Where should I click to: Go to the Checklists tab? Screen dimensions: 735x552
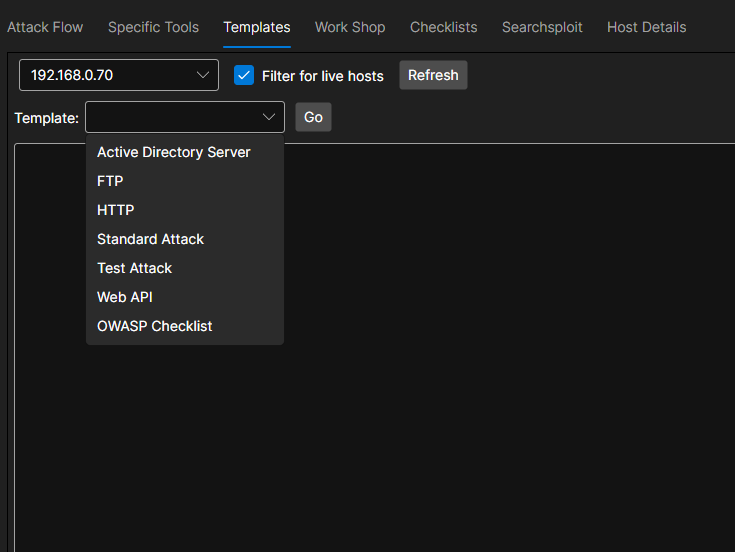(x=443, y=27)
